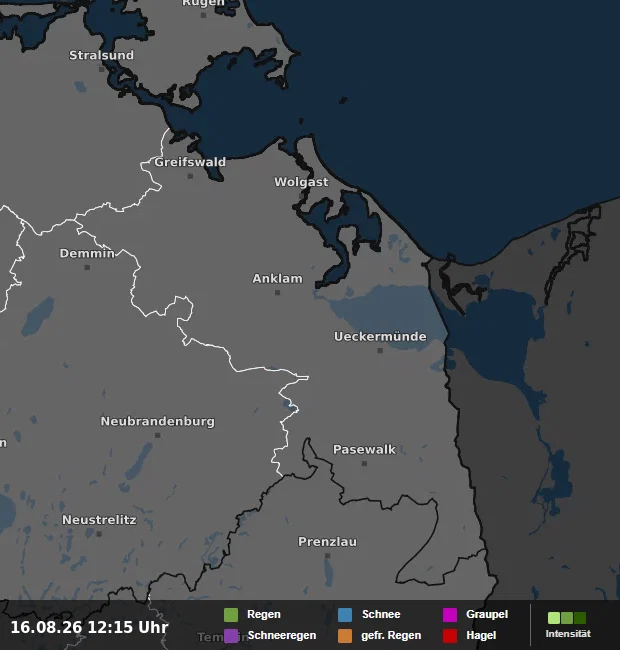Image resolution: width=620 pixels, height=650 pixels.
Task: Click the Rügen location marker square
Action: coord(203,15)
